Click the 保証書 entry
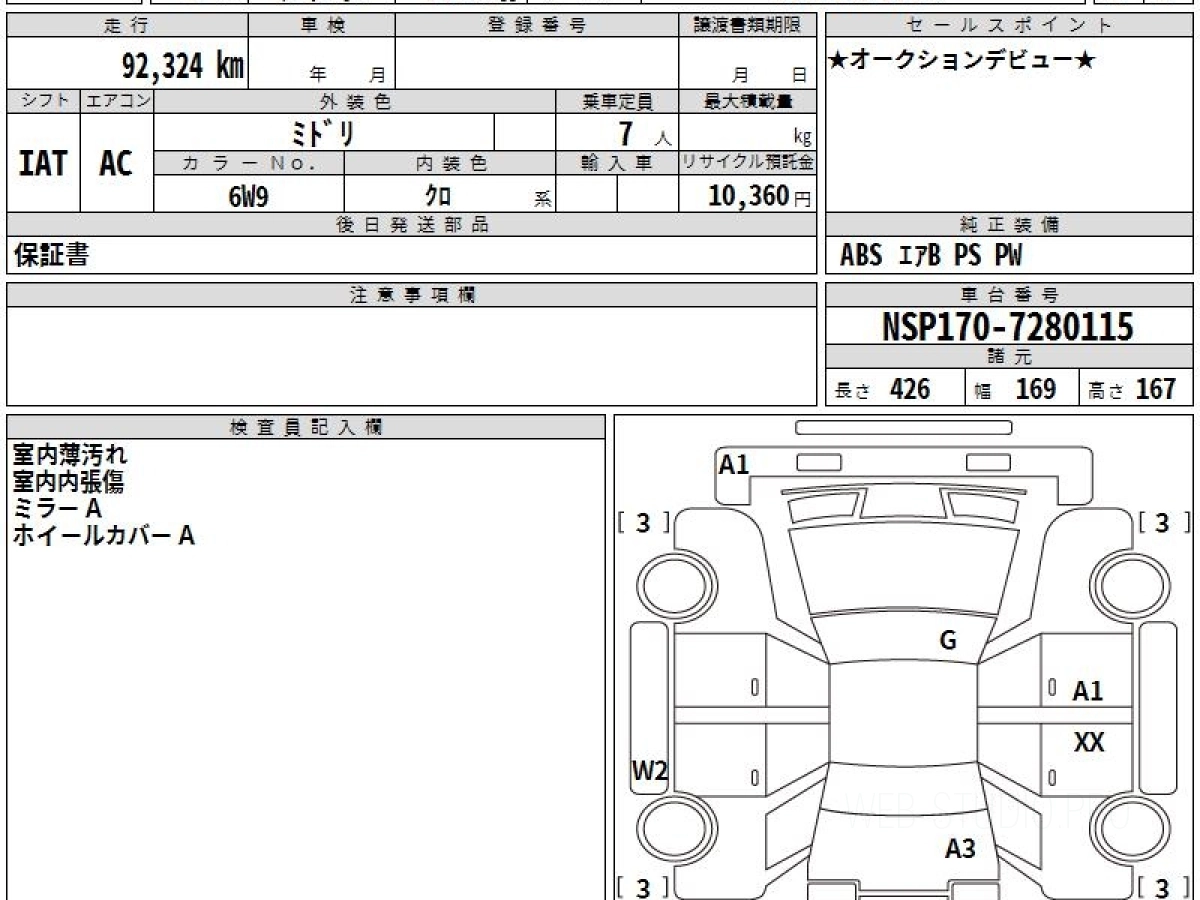The height and width of the screenshot is (900, 1200). tap(51, 255)
